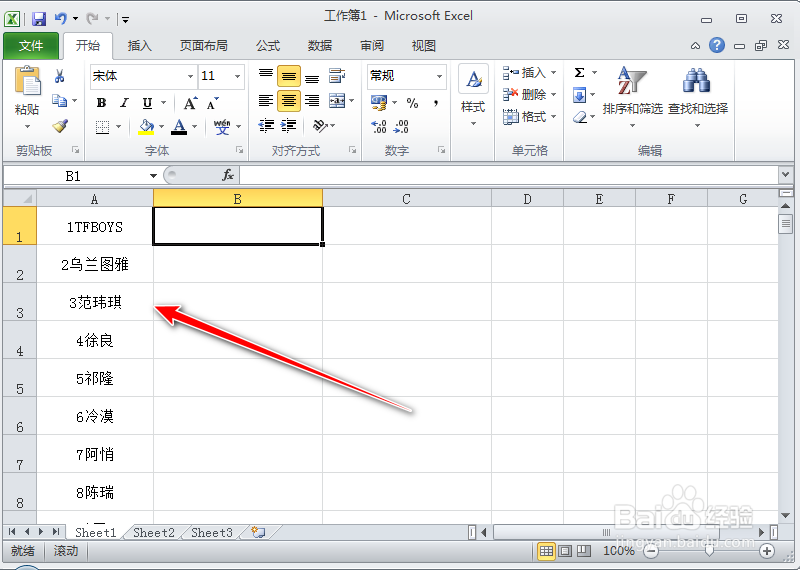This screenshot has width=800, height=570.
Task: Toggle align text right
Action: coord(312,101)
